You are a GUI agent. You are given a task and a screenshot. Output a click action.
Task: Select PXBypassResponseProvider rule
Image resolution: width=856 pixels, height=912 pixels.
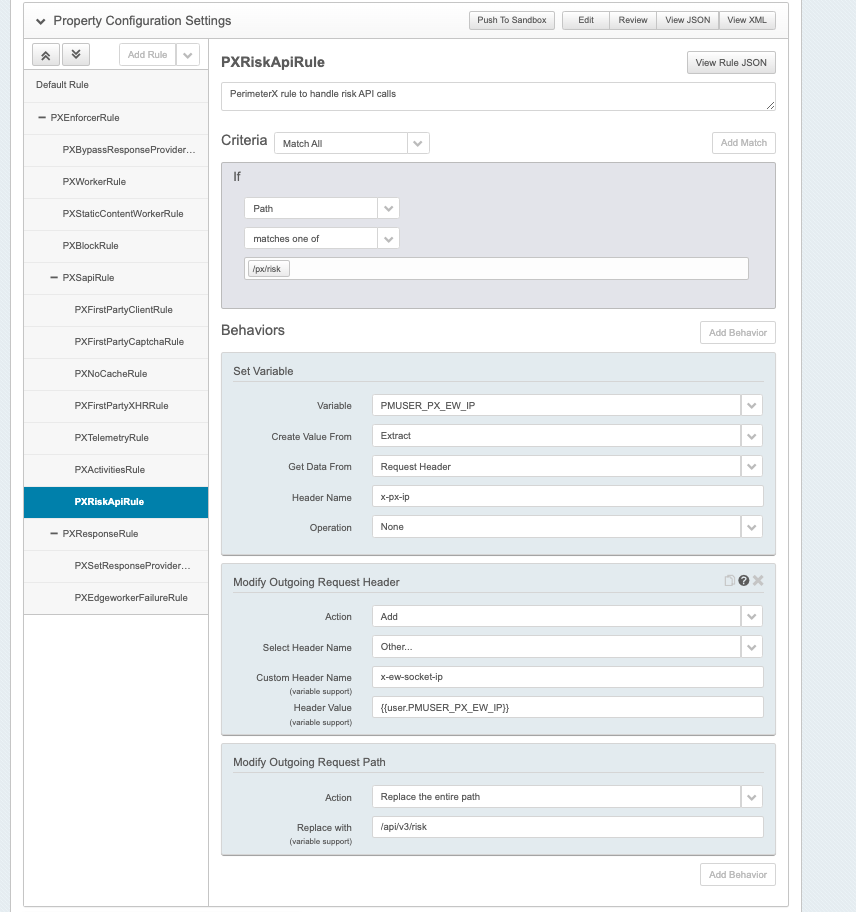(x=116, y=149)
